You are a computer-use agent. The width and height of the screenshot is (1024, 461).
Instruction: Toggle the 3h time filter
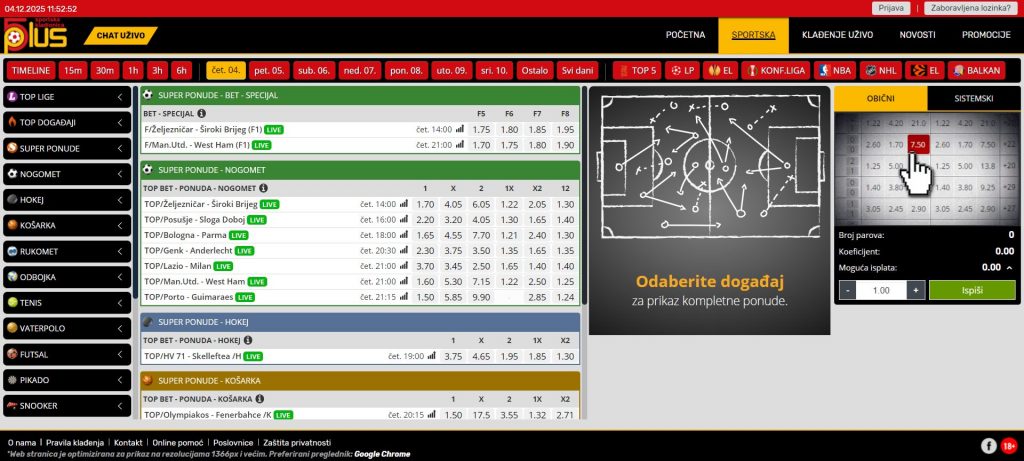(156, 71)
